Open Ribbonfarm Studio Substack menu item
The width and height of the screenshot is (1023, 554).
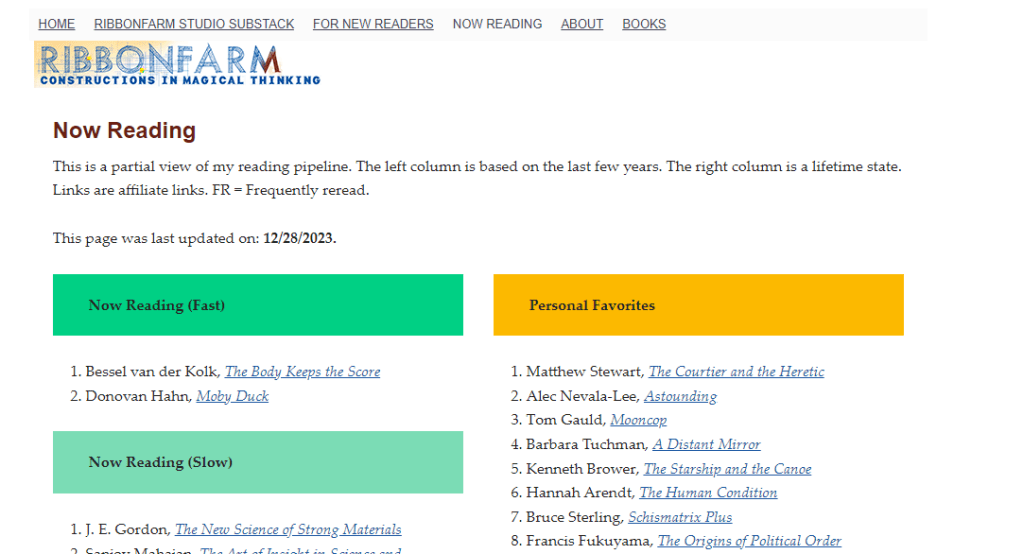click(194, 24)
